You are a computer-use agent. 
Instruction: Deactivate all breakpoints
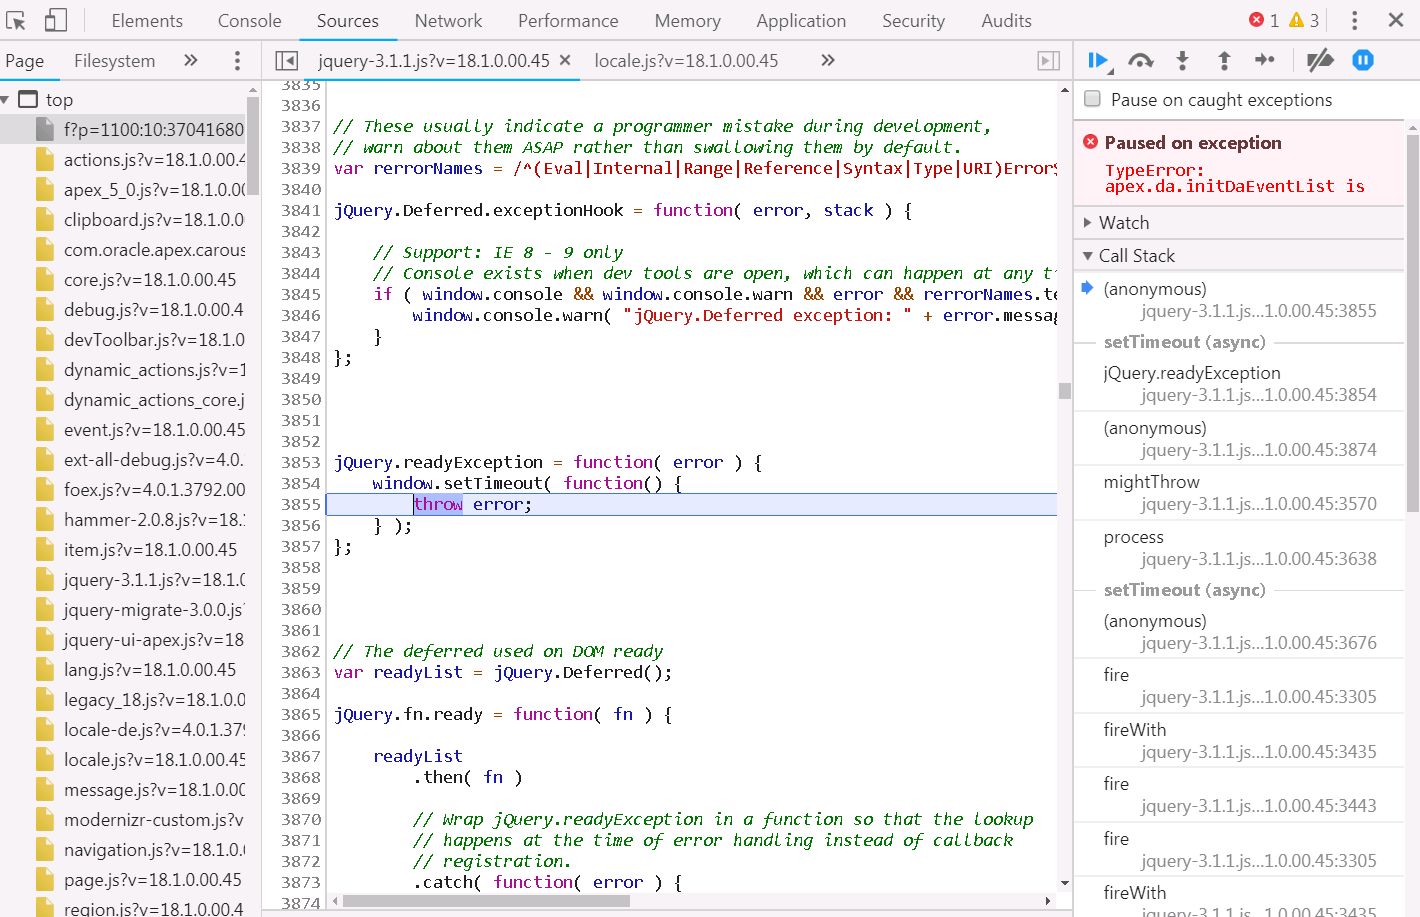[x=1320, y=60]
